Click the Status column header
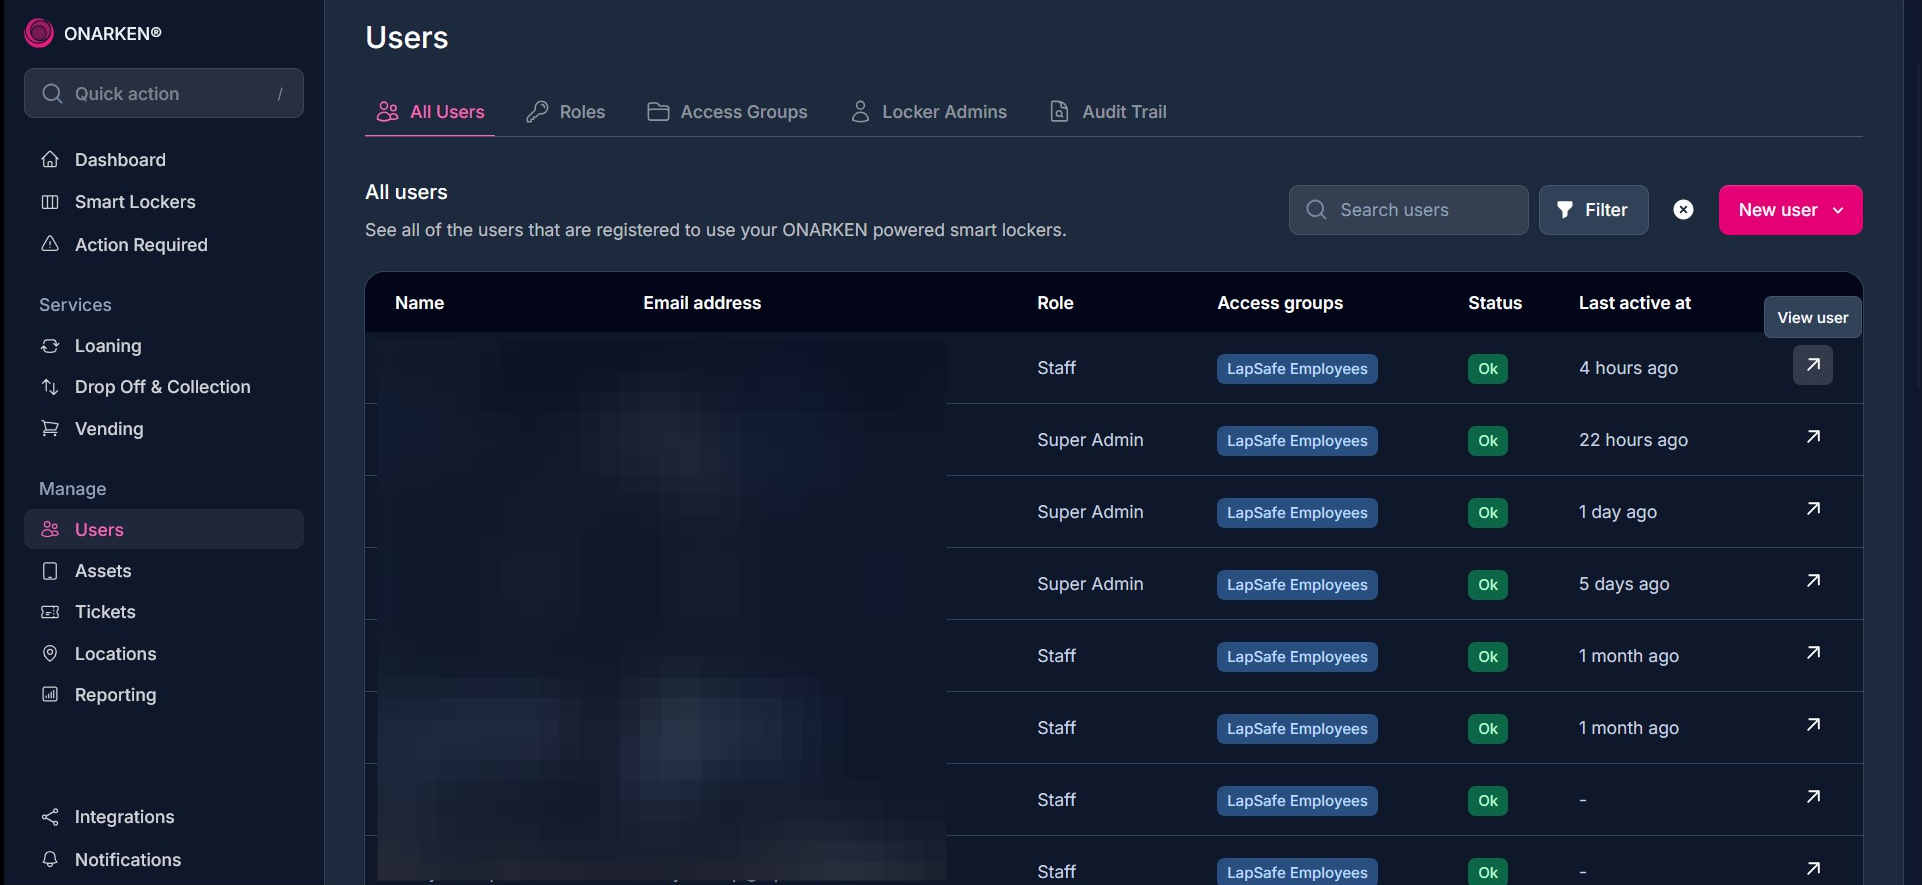 pos(1495,303)
